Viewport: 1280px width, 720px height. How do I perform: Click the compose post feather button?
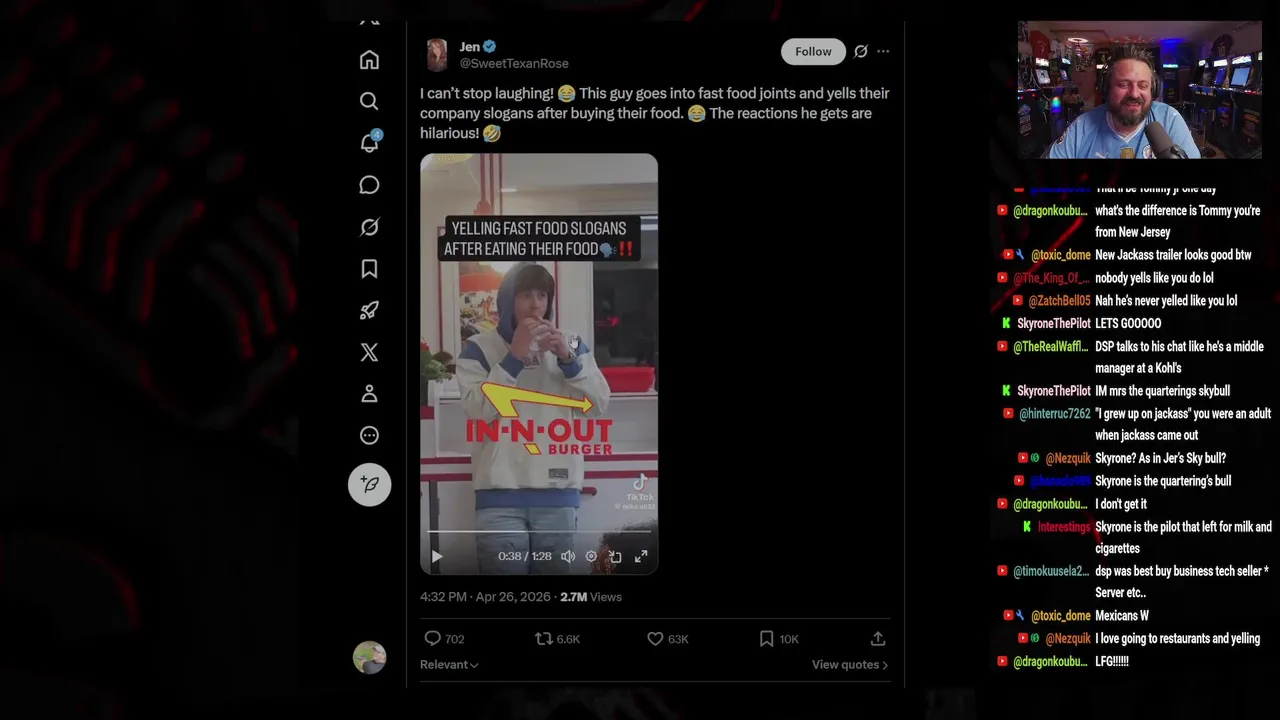(369, 484)
